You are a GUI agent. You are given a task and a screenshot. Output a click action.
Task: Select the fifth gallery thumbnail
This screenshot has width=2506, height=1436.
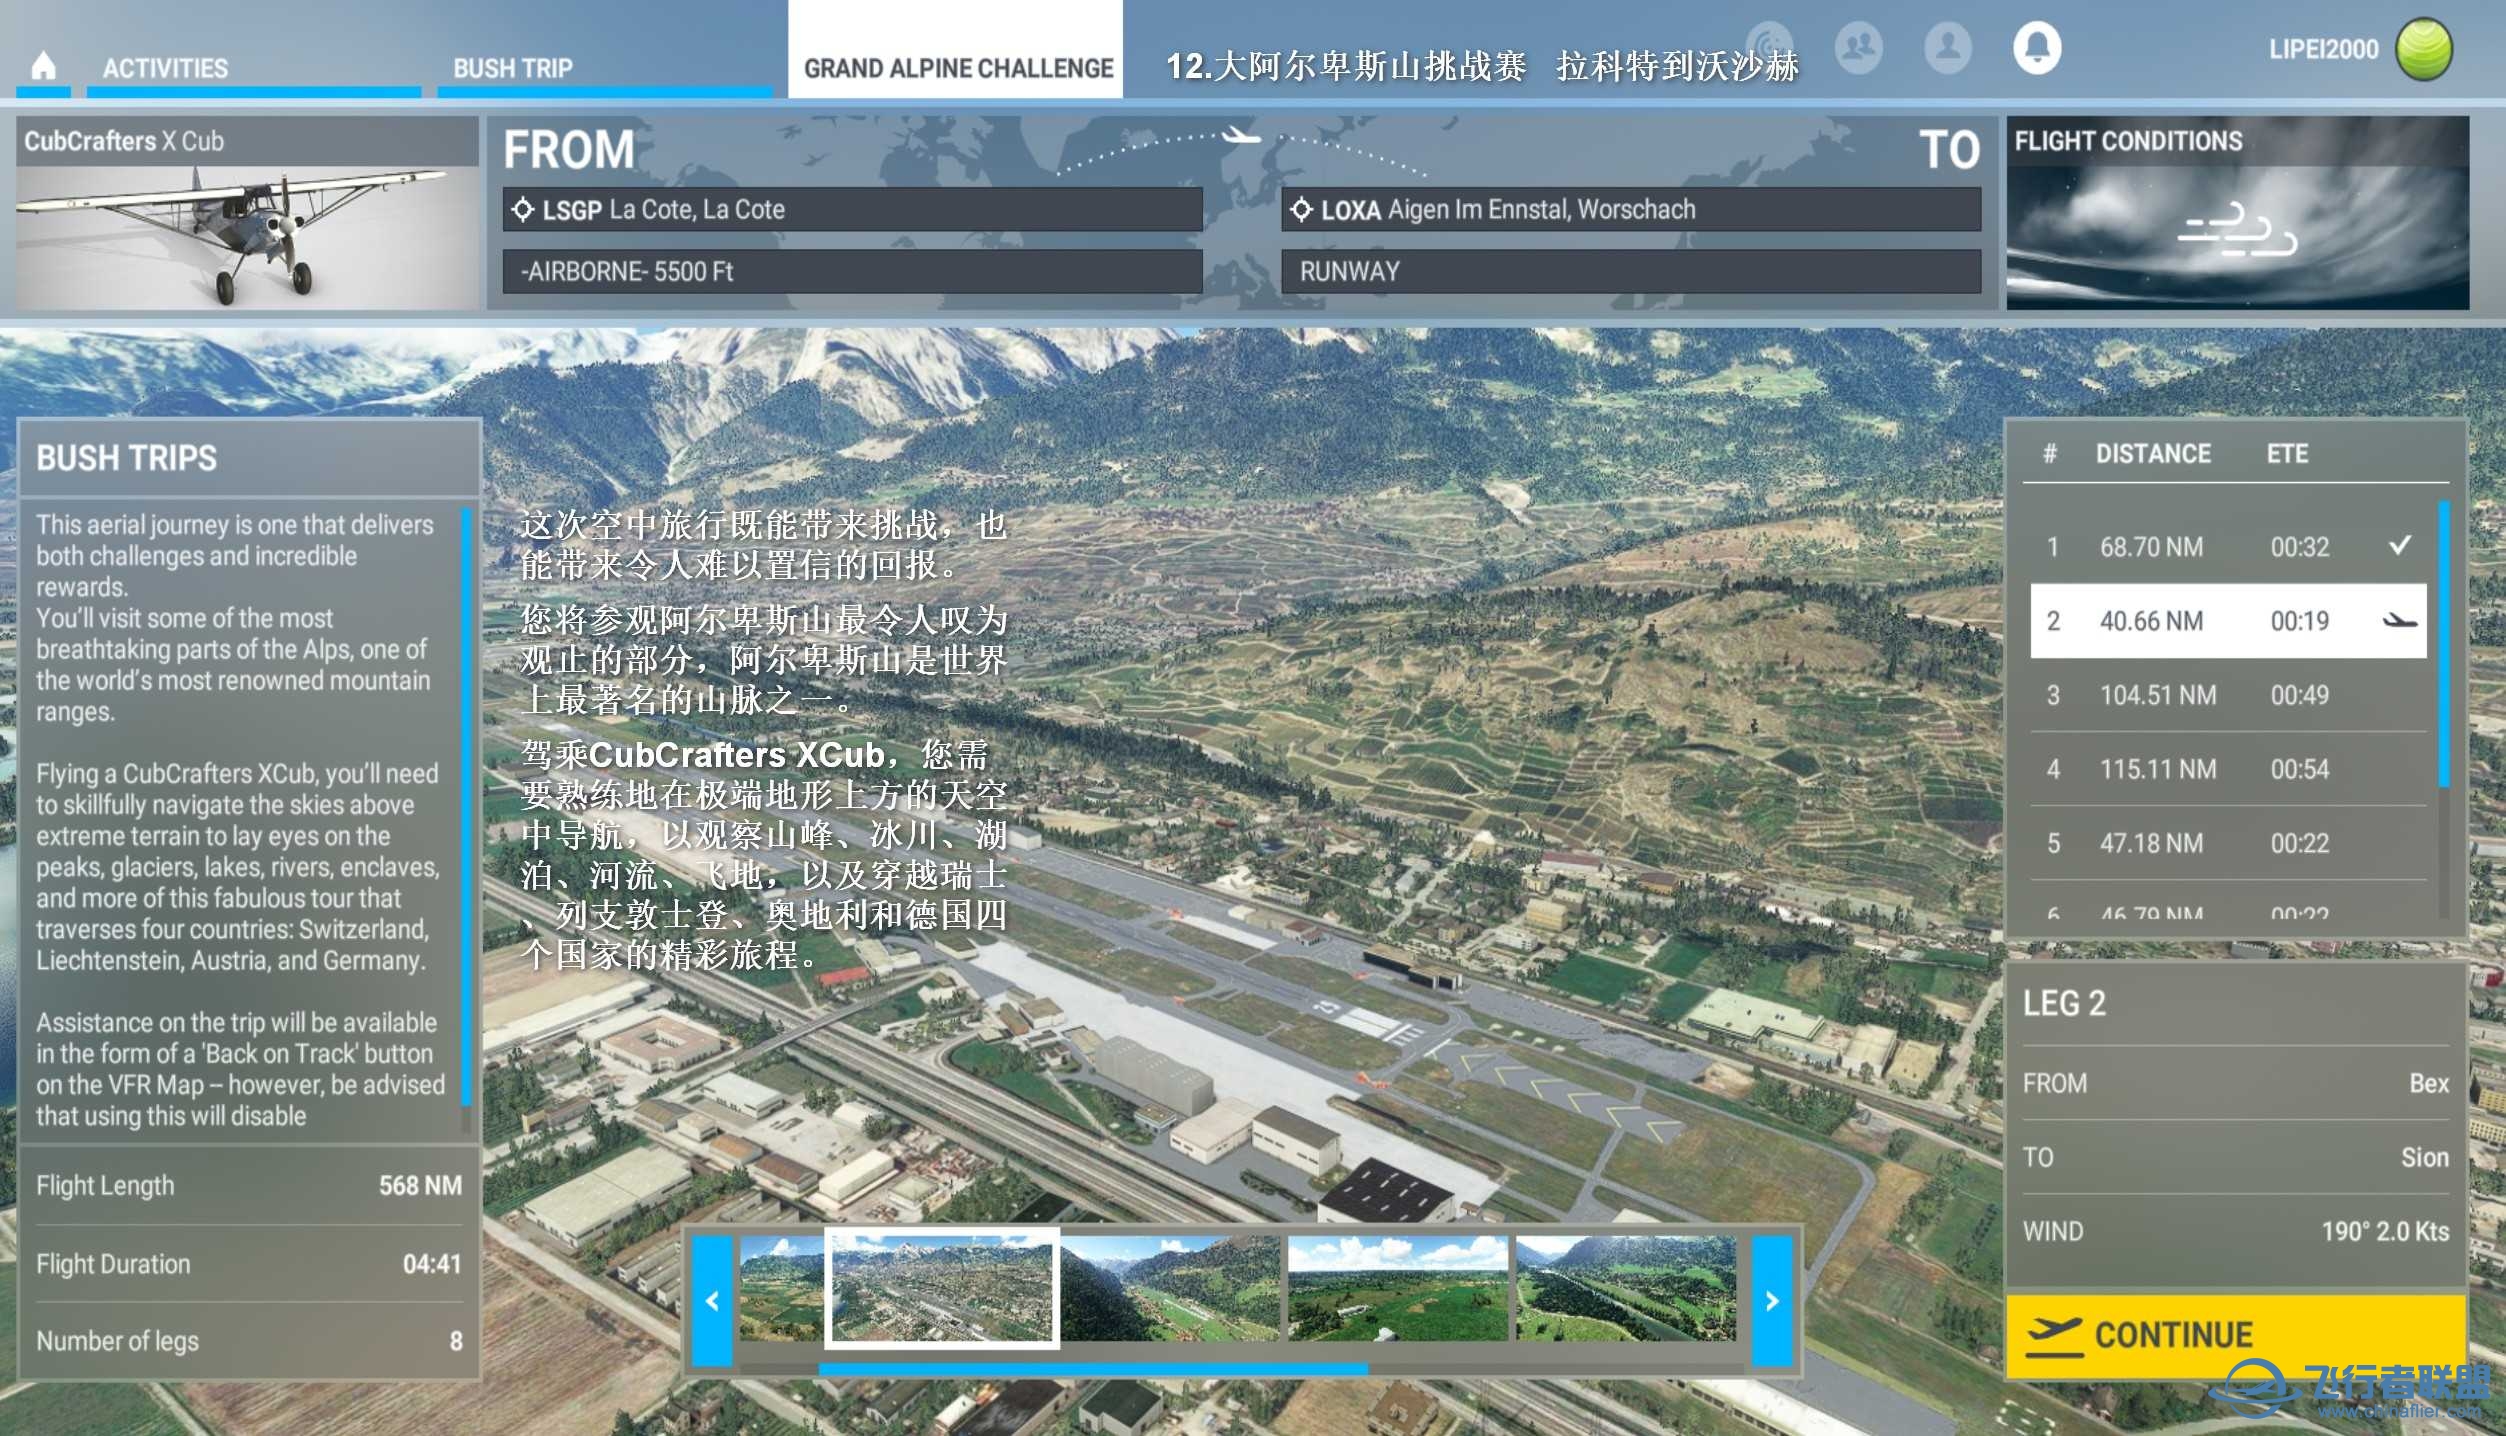coord(1626,1288)
